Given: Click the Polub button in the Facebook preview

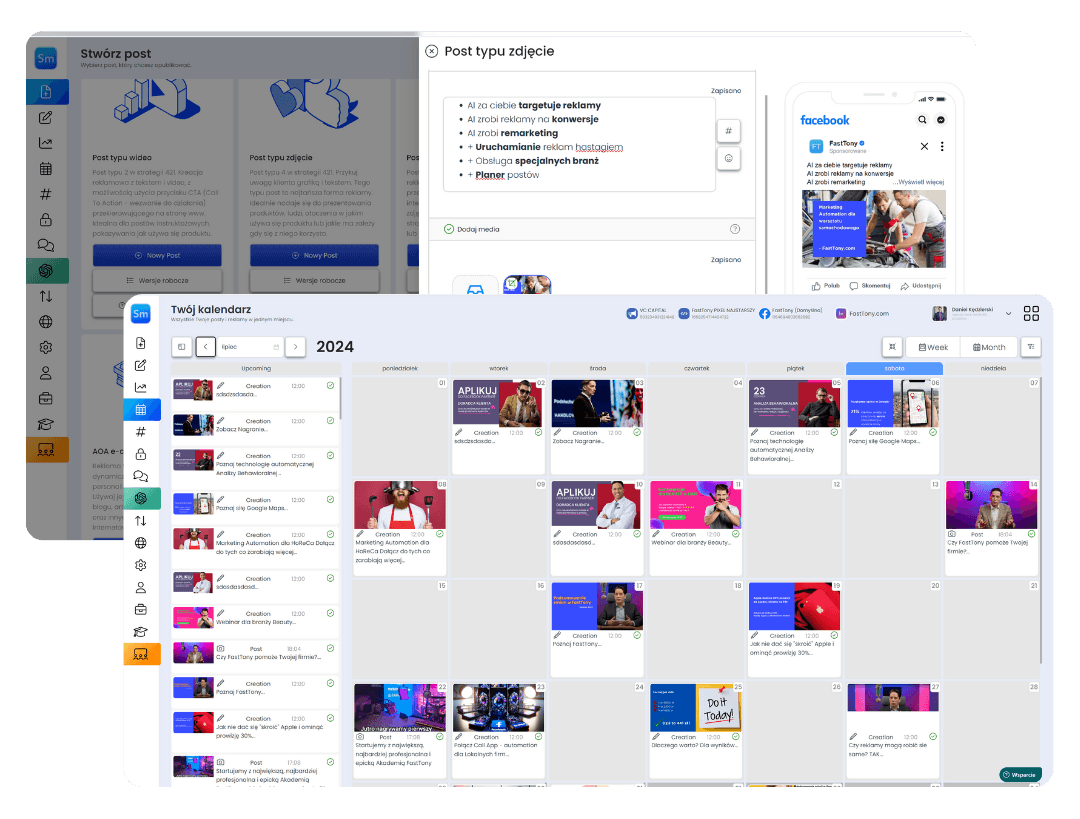Looking at the screenshot, I should [826, 286].
